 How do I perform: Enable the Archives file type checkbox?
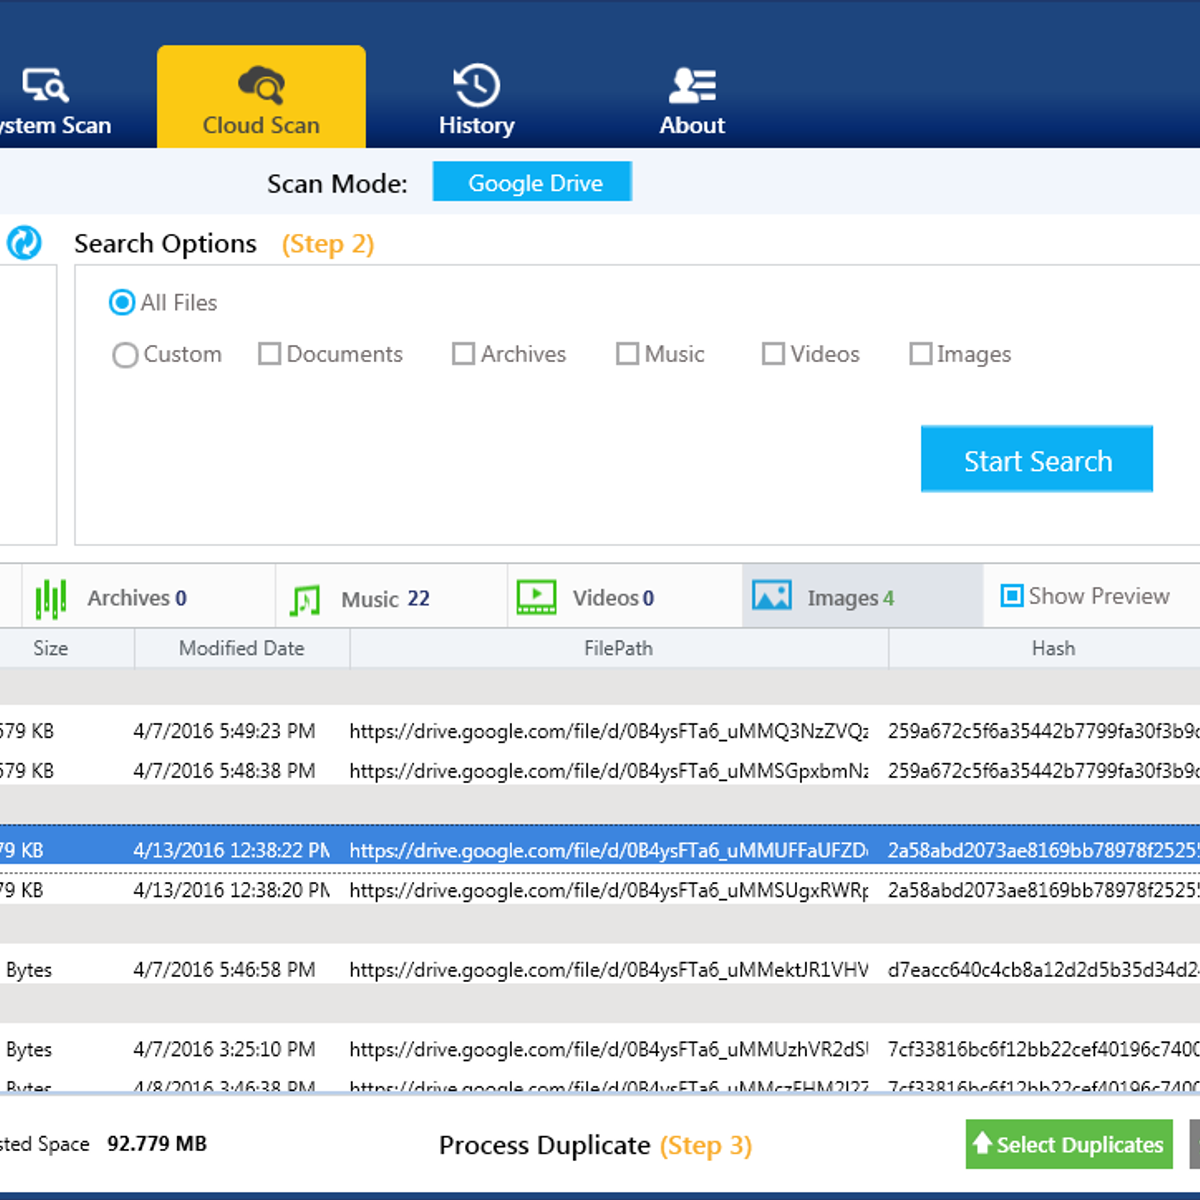(x=463, y=354)
